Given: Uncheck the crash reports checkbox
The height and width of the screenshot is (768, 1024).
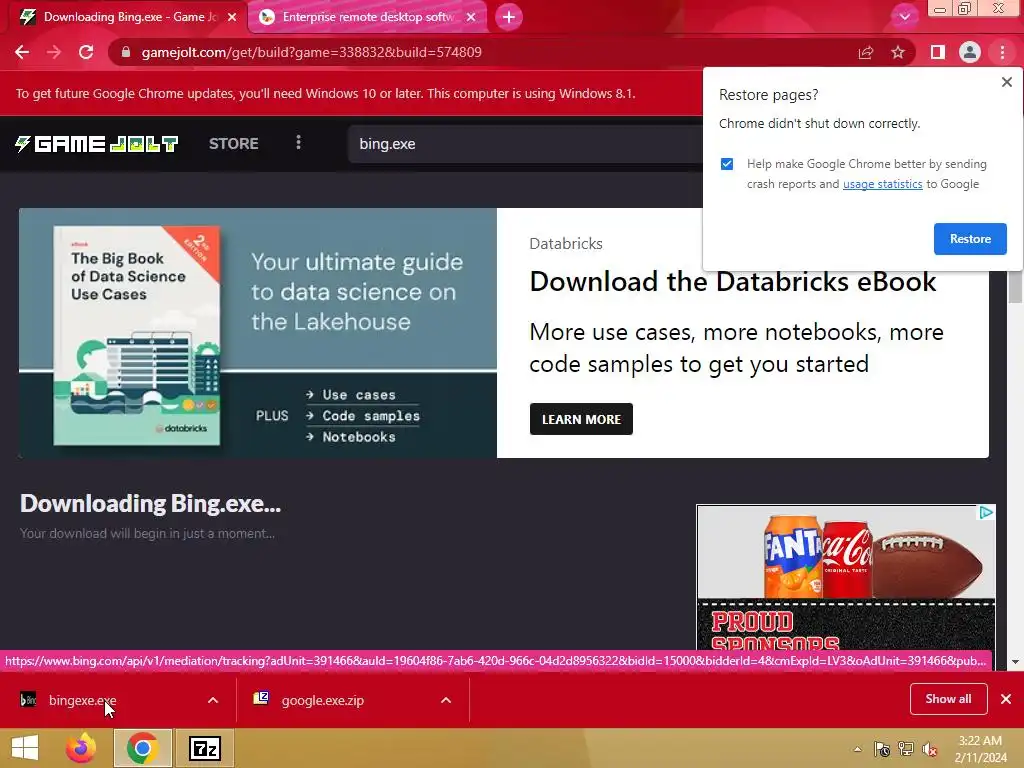Looking at the screenshot, I should point(727,164).
